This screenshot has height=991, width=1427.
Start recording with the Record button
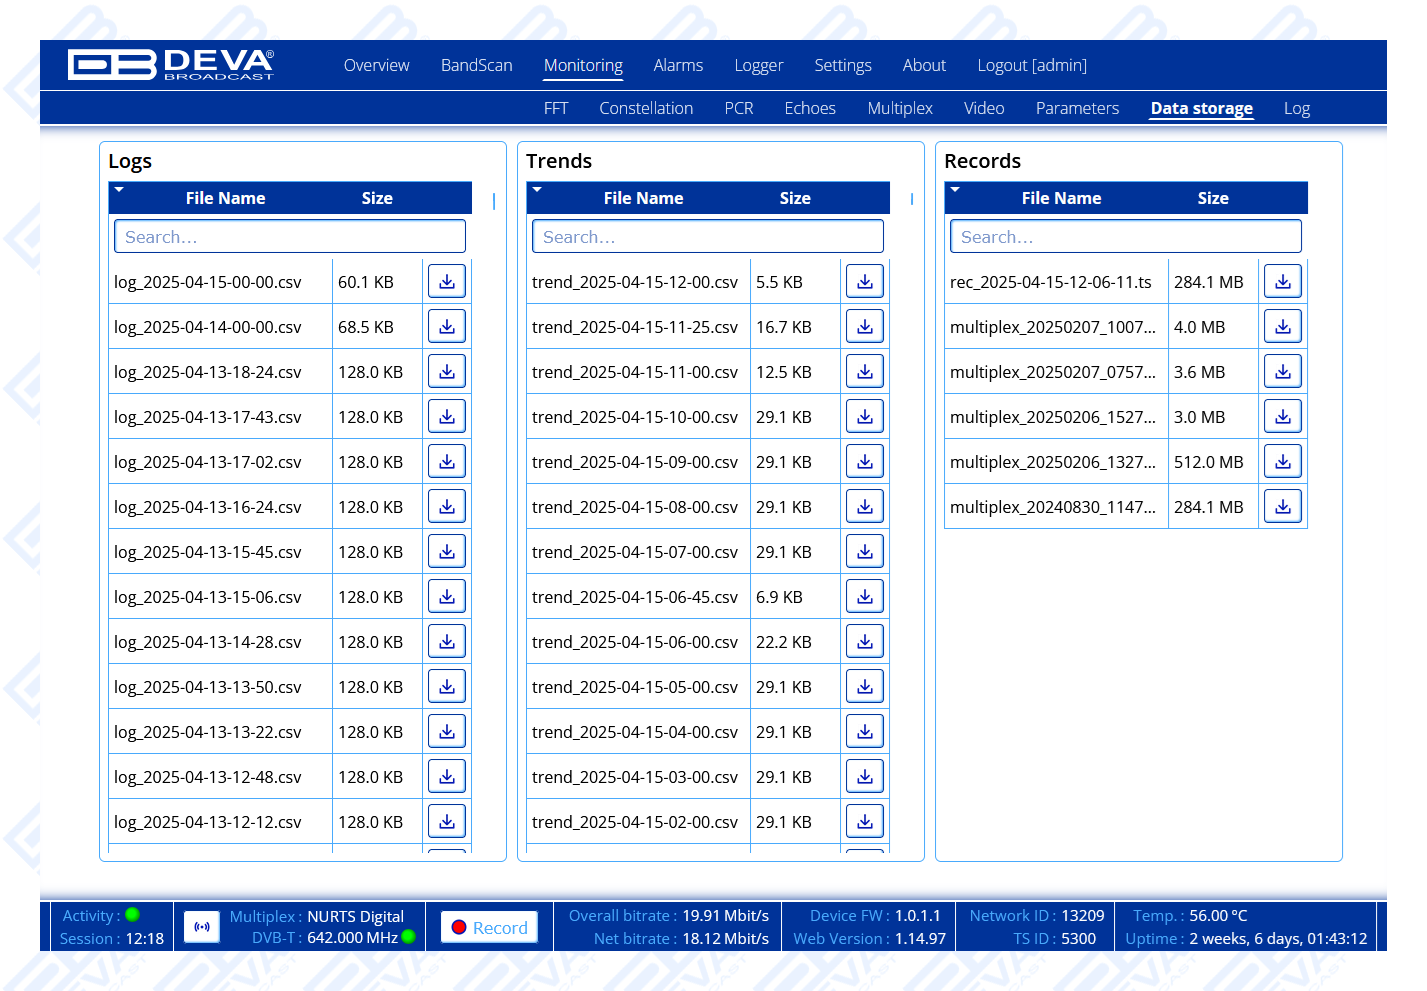click(489, 927)
